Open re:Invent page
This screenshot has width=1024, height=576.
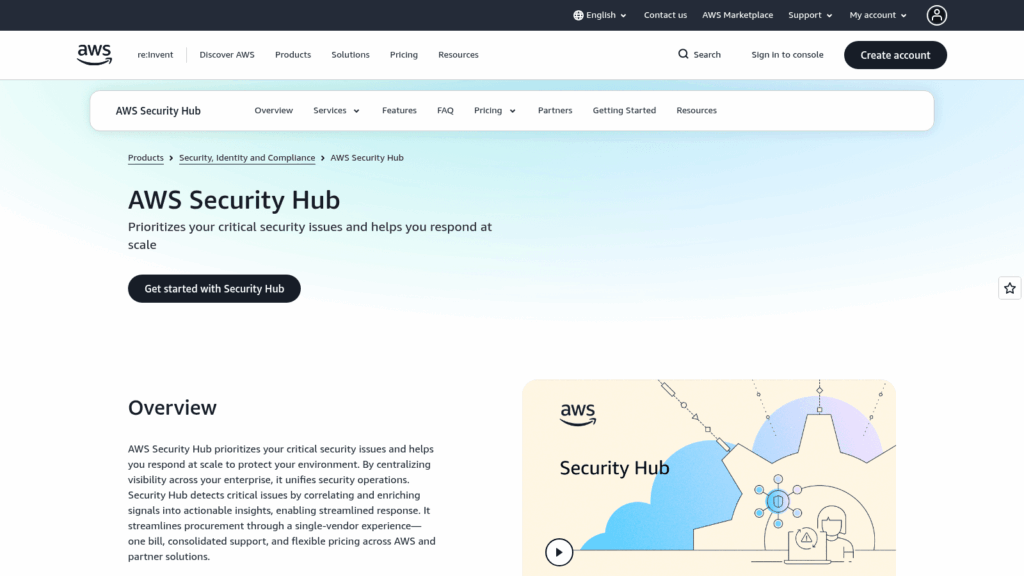pyautogui.click(x=155, y=55)
